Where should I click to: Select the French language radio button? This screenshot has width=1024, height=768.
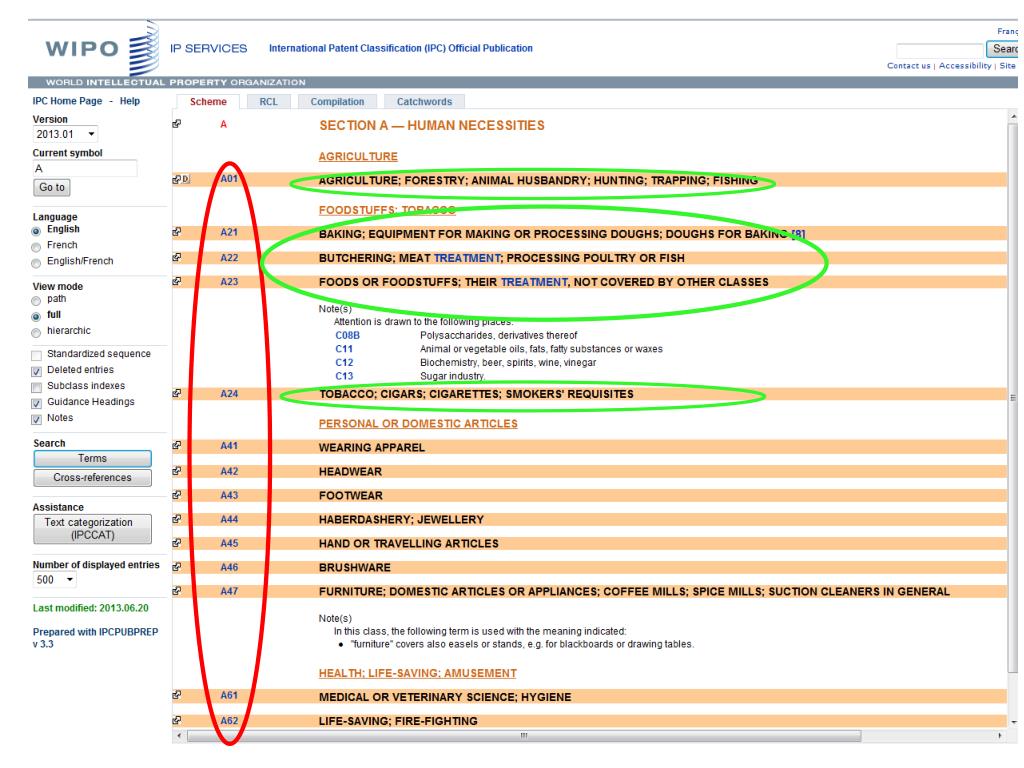point(36,247)
